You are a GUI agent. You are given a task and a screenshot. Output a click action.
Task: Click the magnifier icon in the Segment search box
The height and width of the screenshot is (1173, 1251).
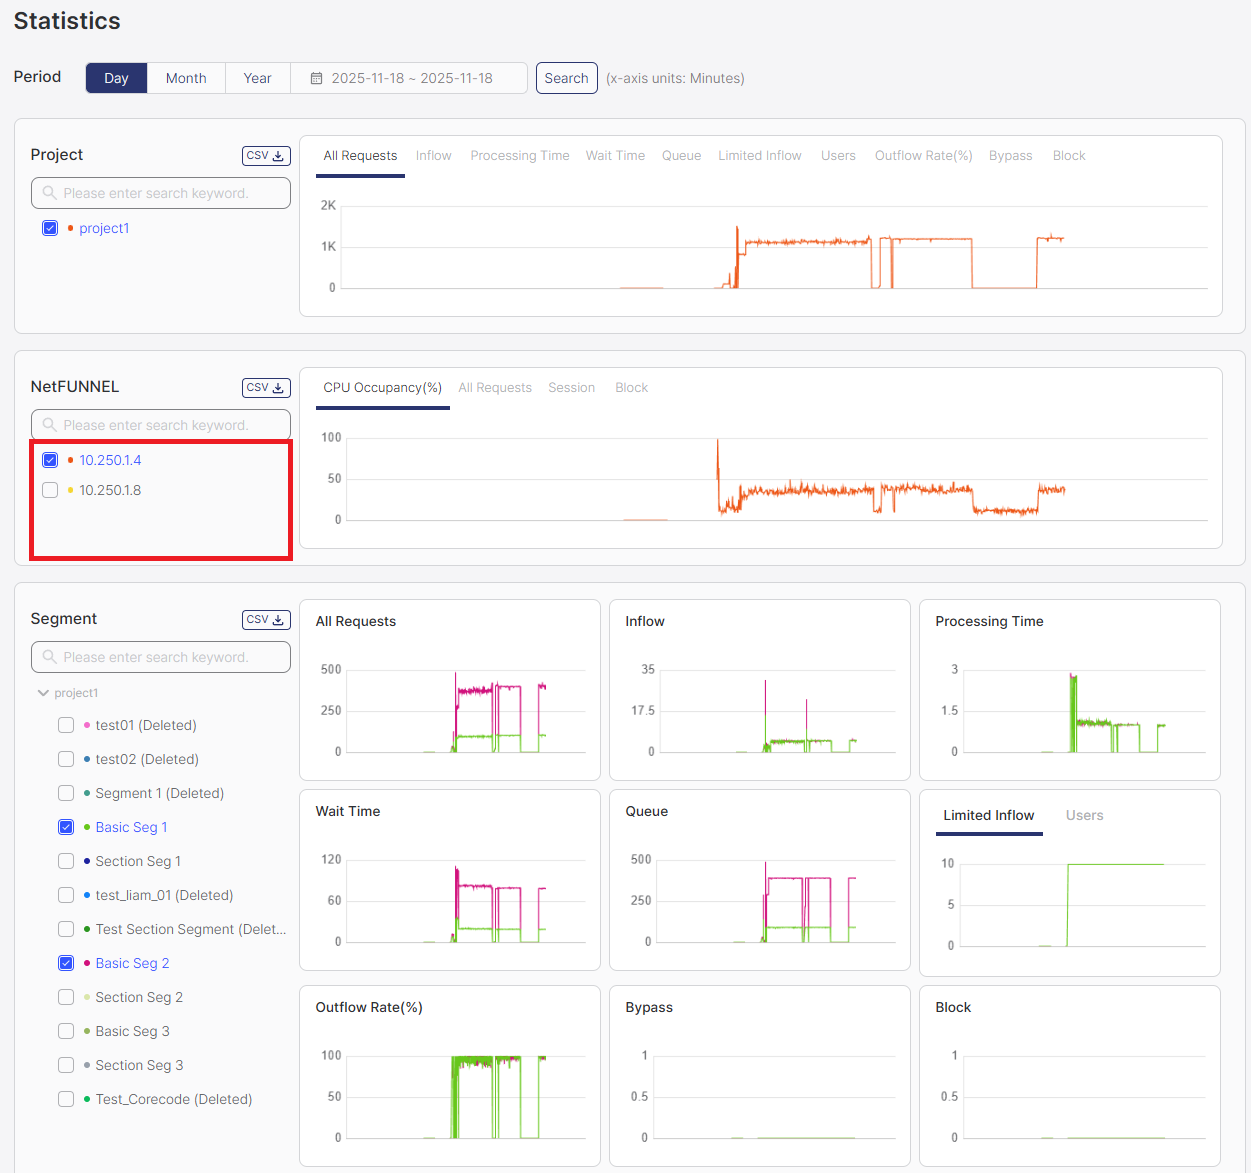[x=49, y=656]
